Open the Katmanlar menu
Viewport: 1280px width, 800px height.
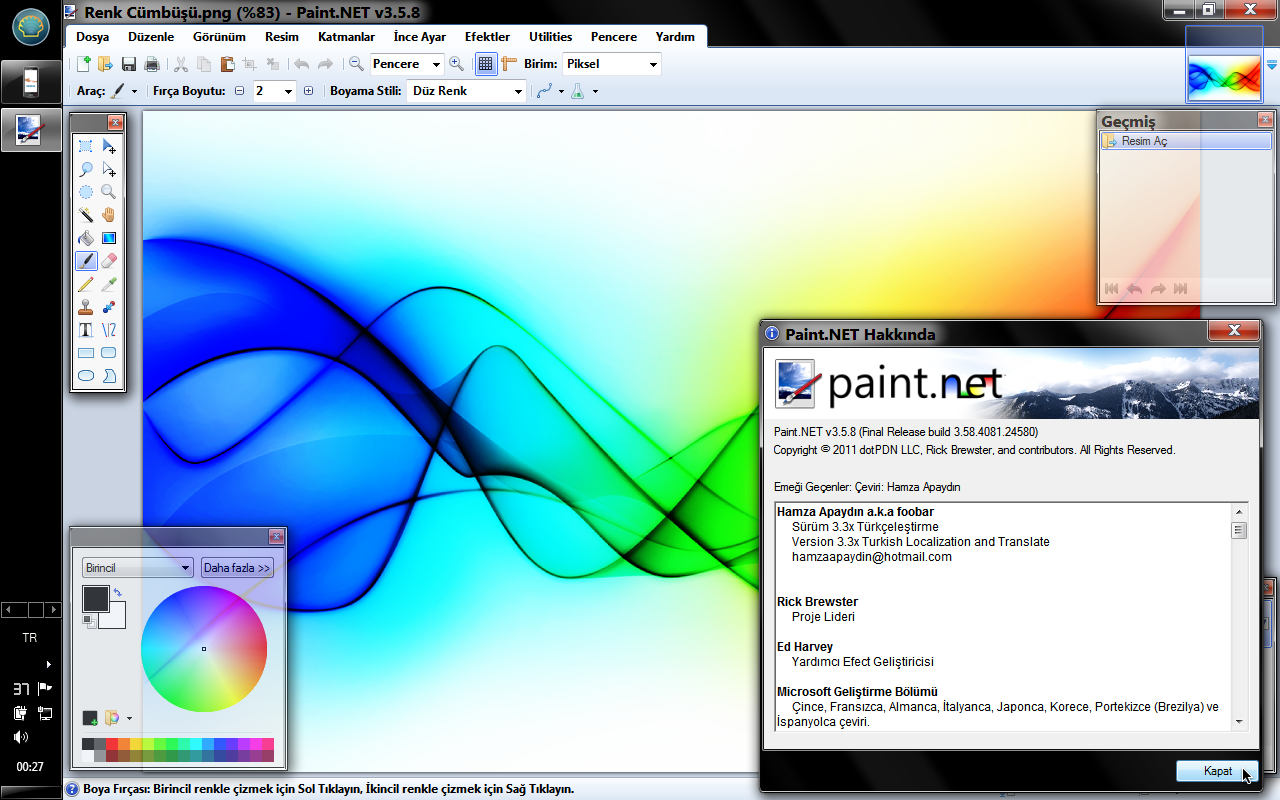click(346, 37)
